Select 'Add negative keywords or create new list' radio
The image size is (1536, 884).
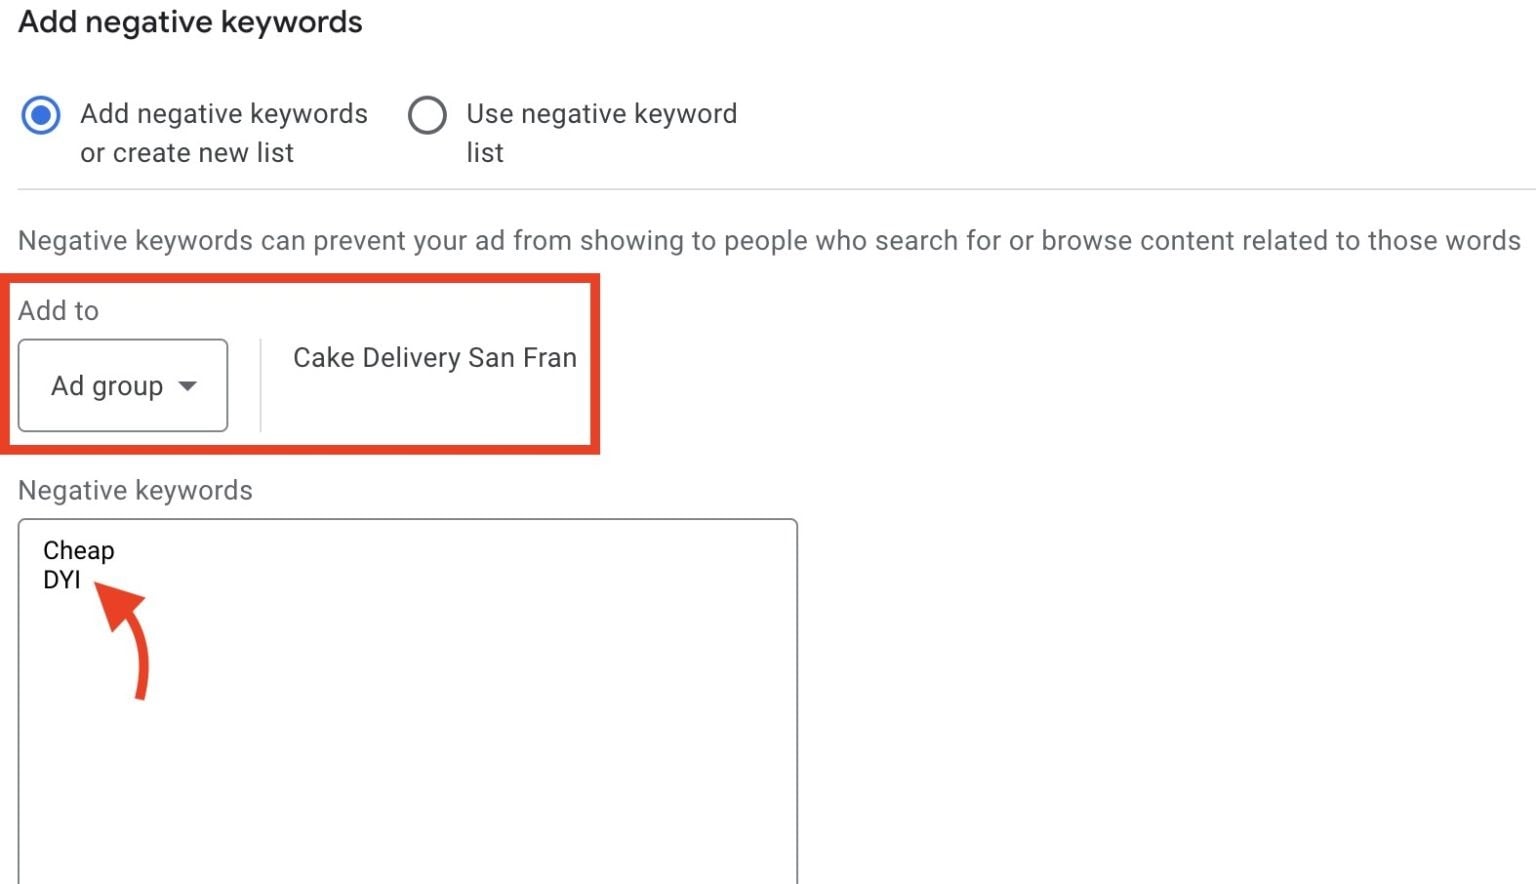pos(41,115)
